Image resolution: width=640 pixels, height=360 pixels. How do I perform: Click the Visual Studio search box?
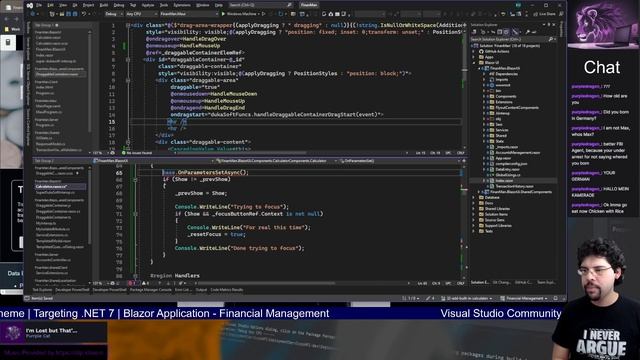coord(260,5)
